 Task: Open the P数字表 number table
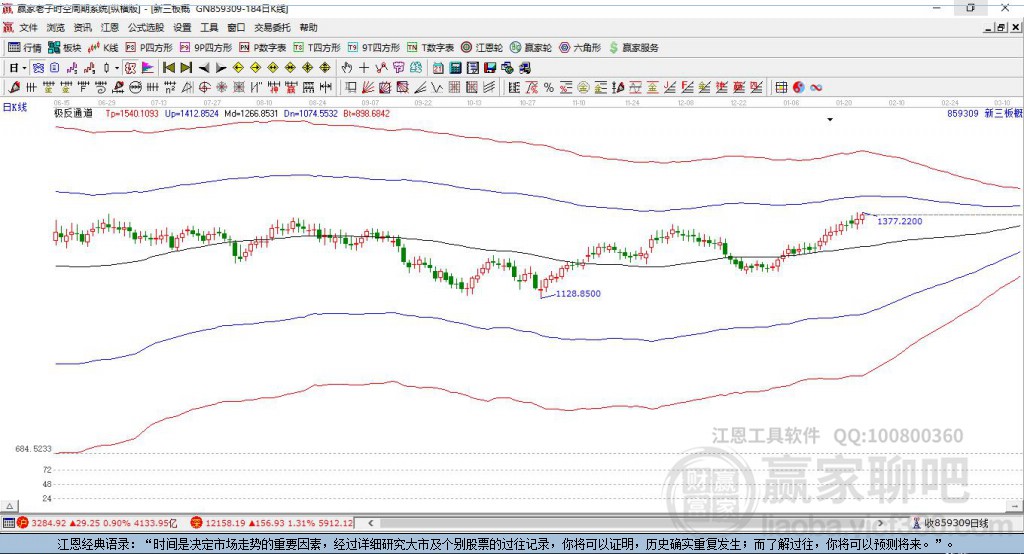(x=263, y=48)
